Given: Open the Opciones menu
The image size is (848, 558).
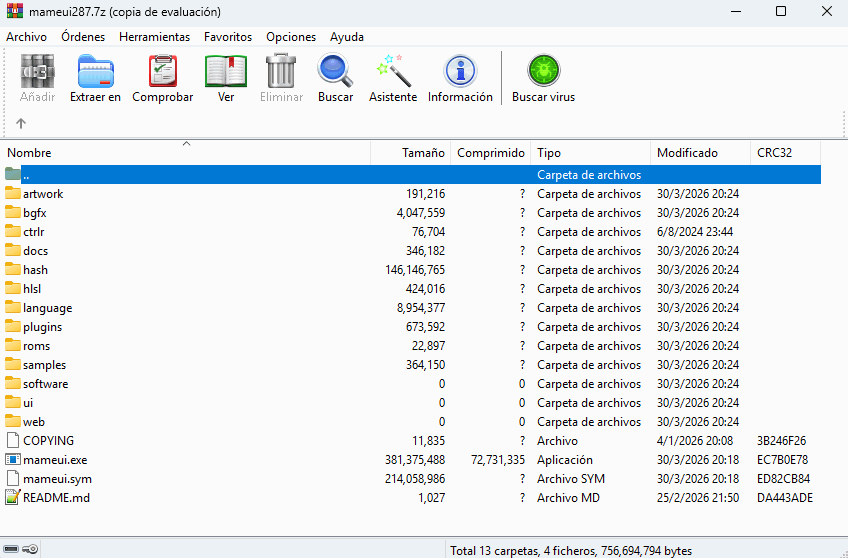Looking at the screenshot, I should click(291, 37).
